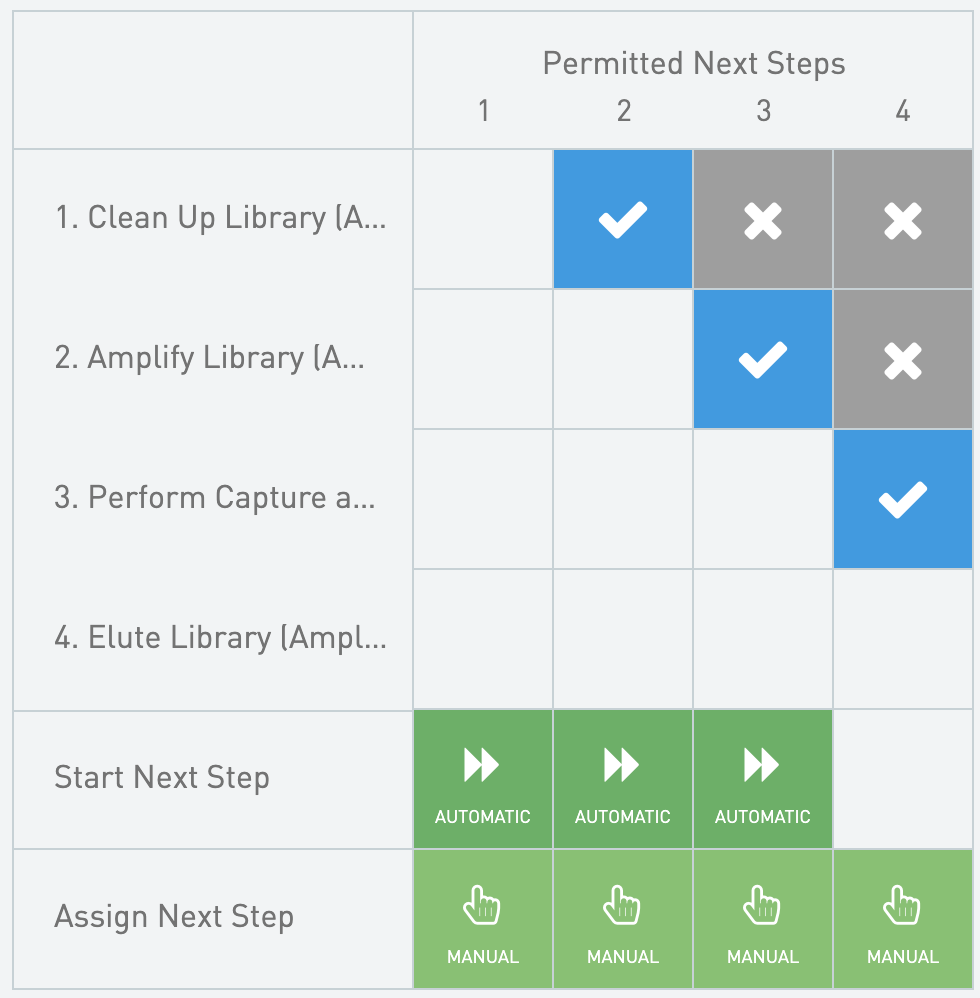Toggle X cell for step 1 to step 4
The image size is (980, 998).
902,219
